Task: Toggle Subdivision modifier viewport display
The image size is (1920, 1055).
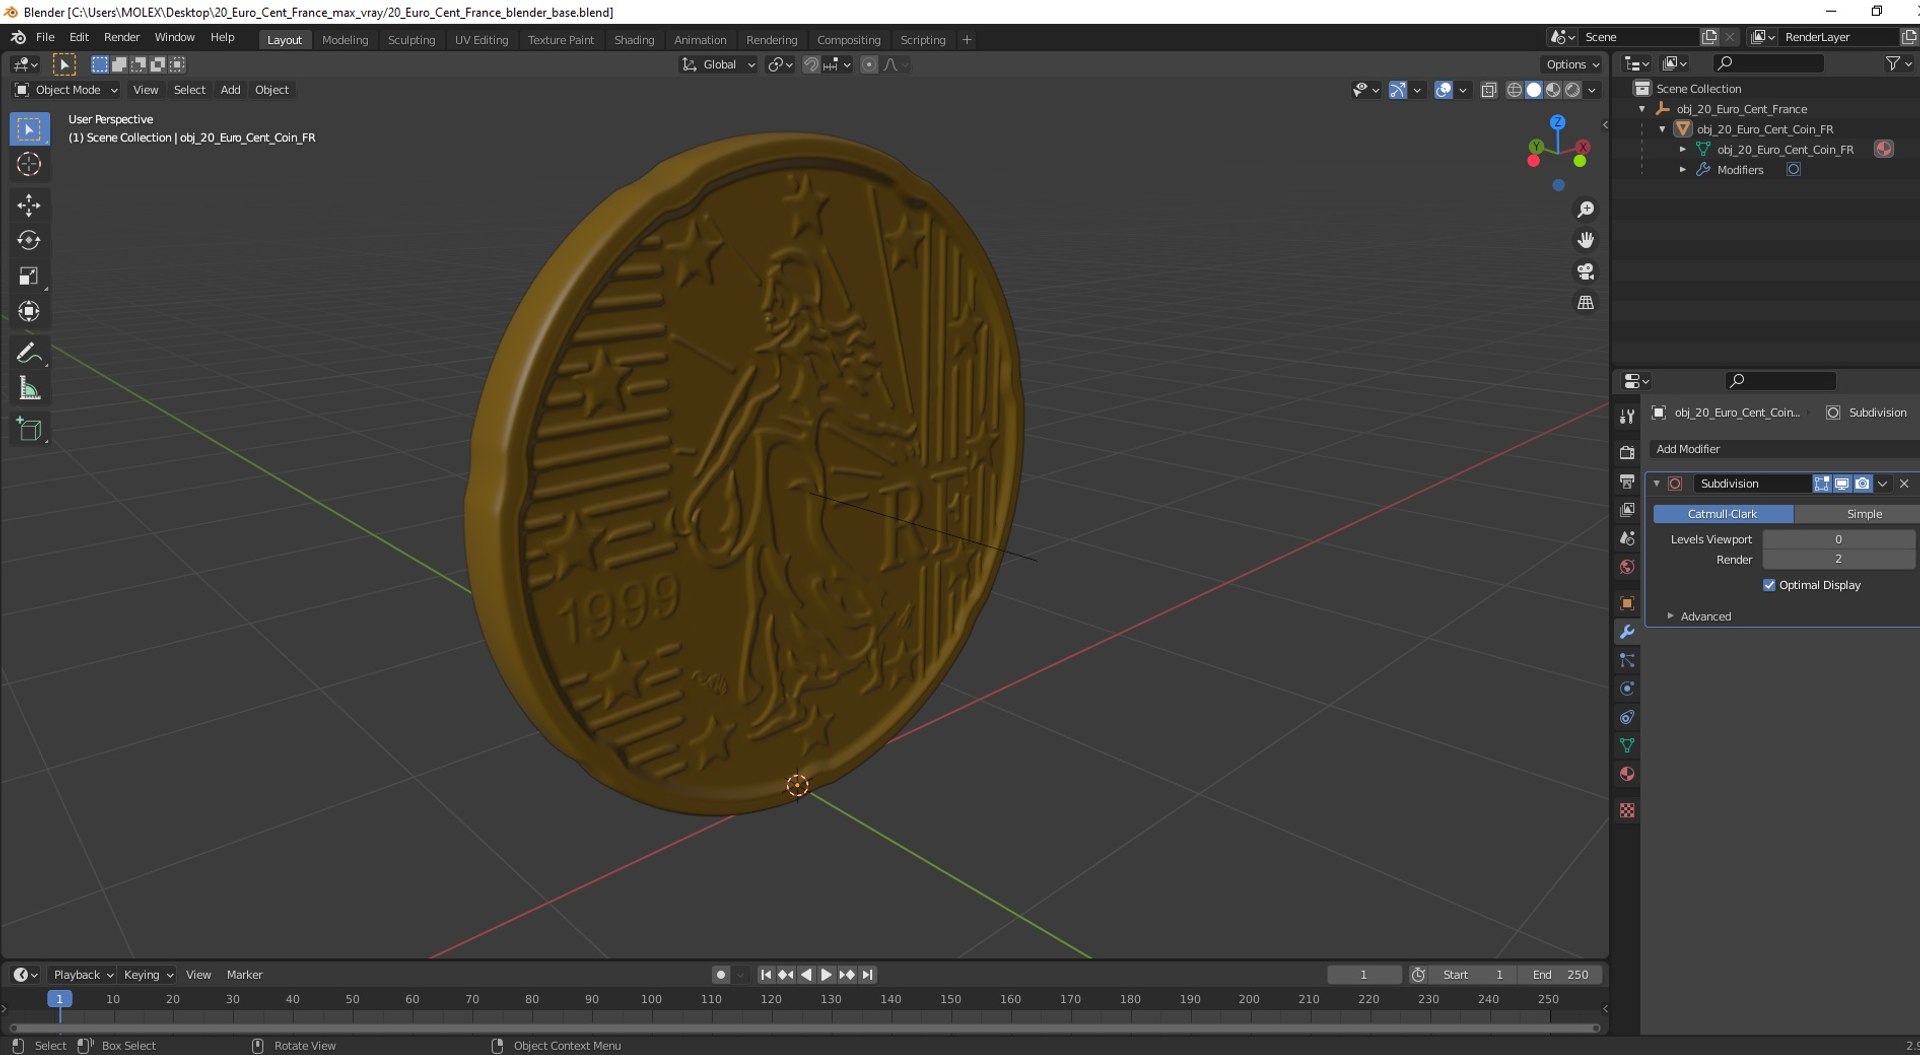Action: pos(1842,484)
